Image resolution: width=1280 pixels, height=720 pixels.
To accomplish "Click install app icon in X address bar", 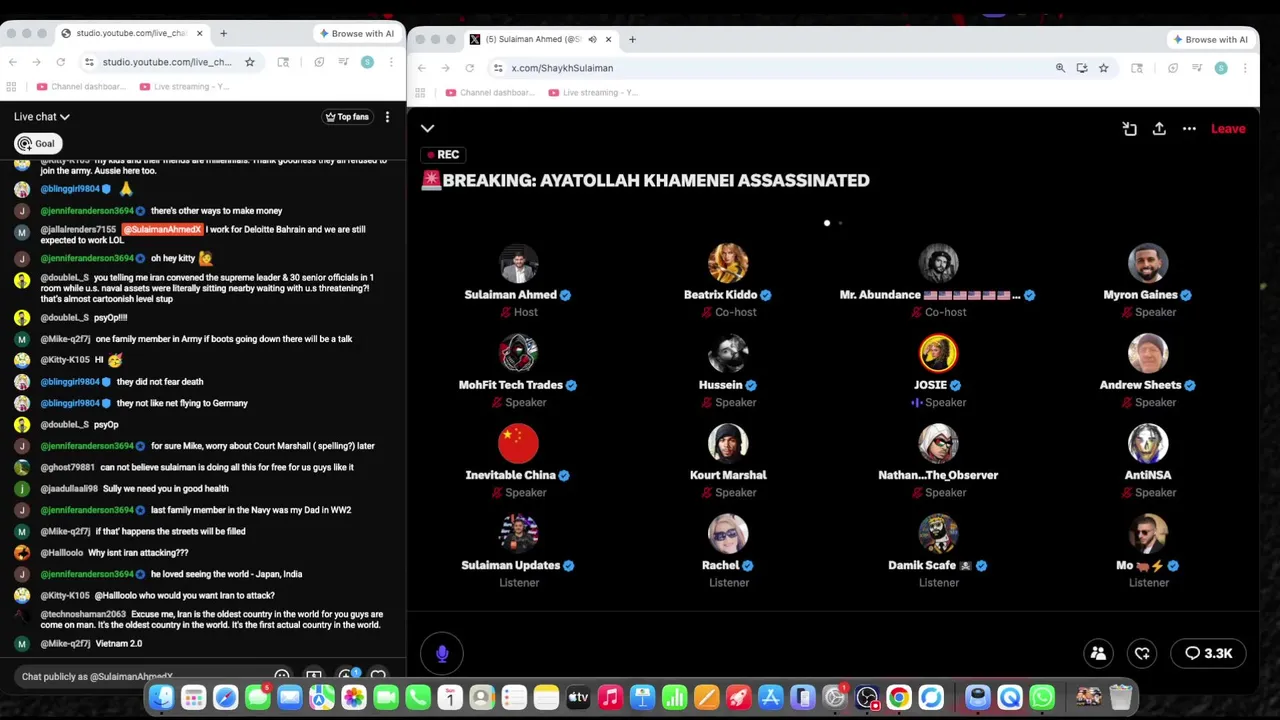I will (1082, 68).
